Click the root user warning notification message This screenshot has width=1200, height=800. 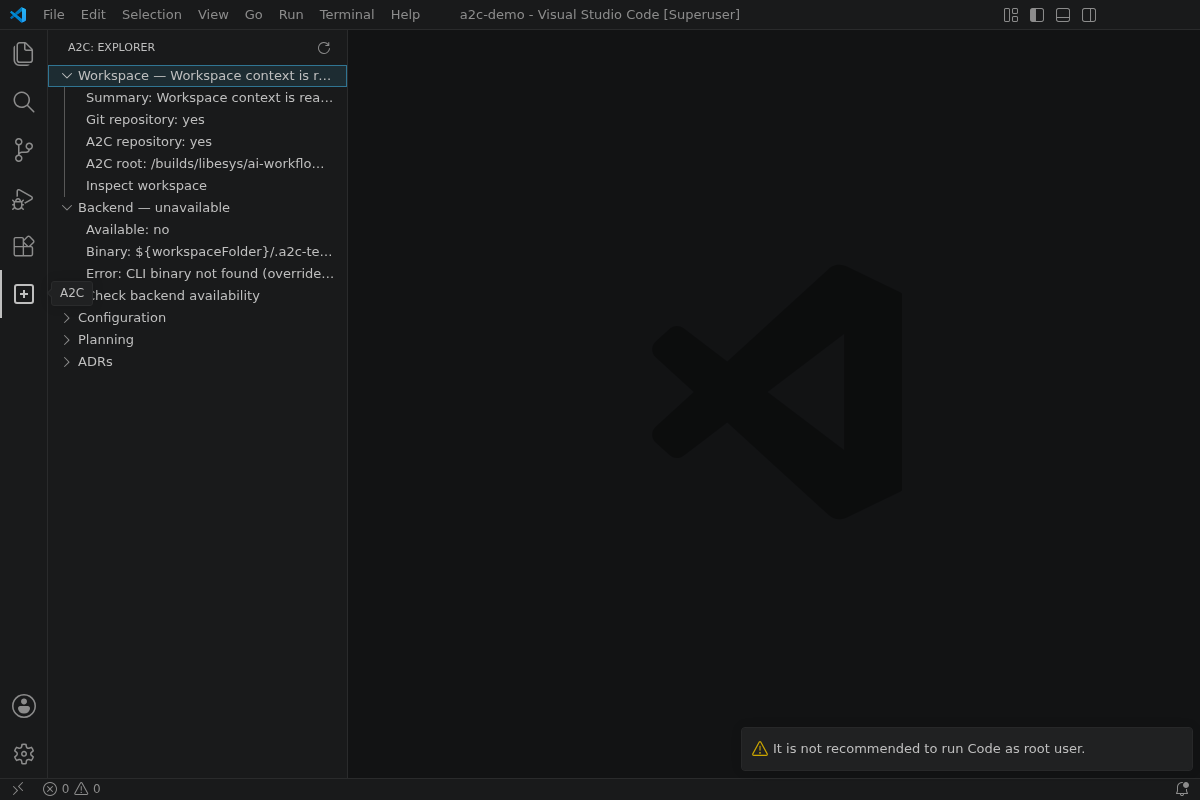929,749
